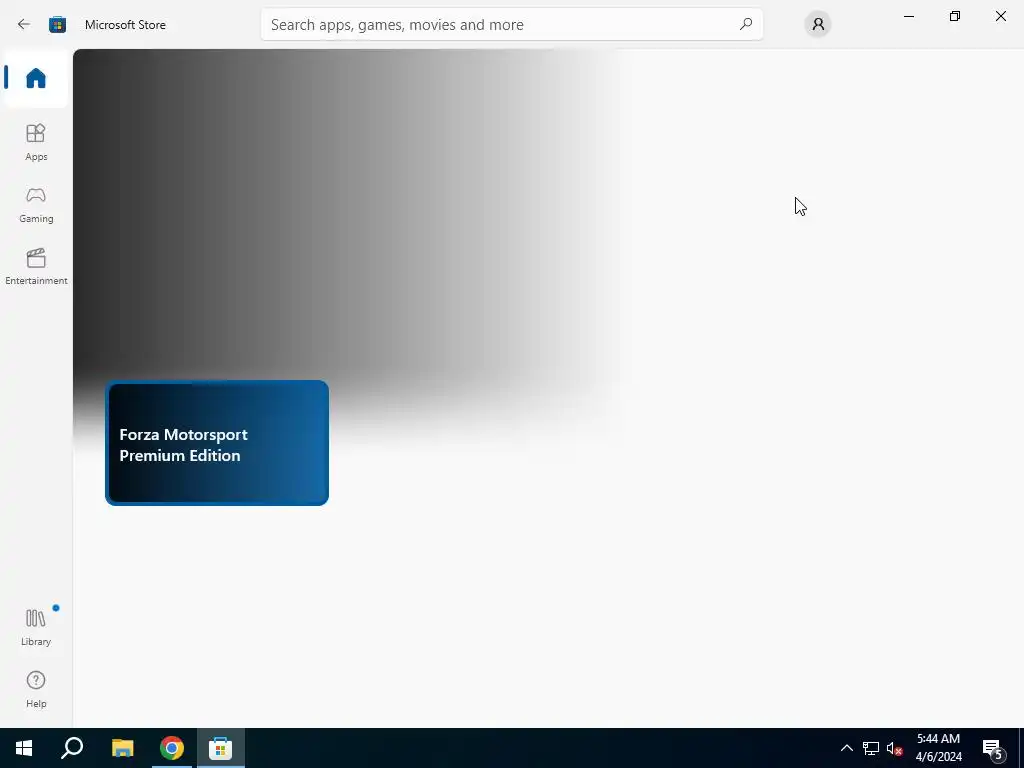Open the Help section
The image size is (1024, 768).
pos(36,689)
